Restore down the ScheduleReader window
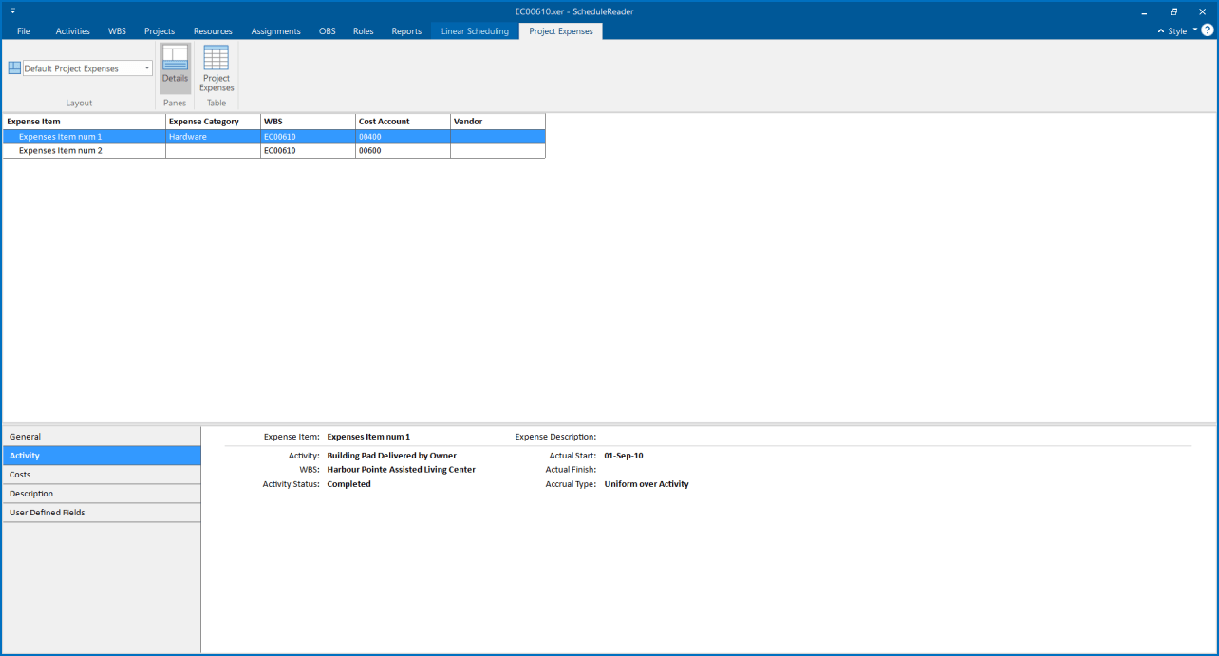 1174,11
